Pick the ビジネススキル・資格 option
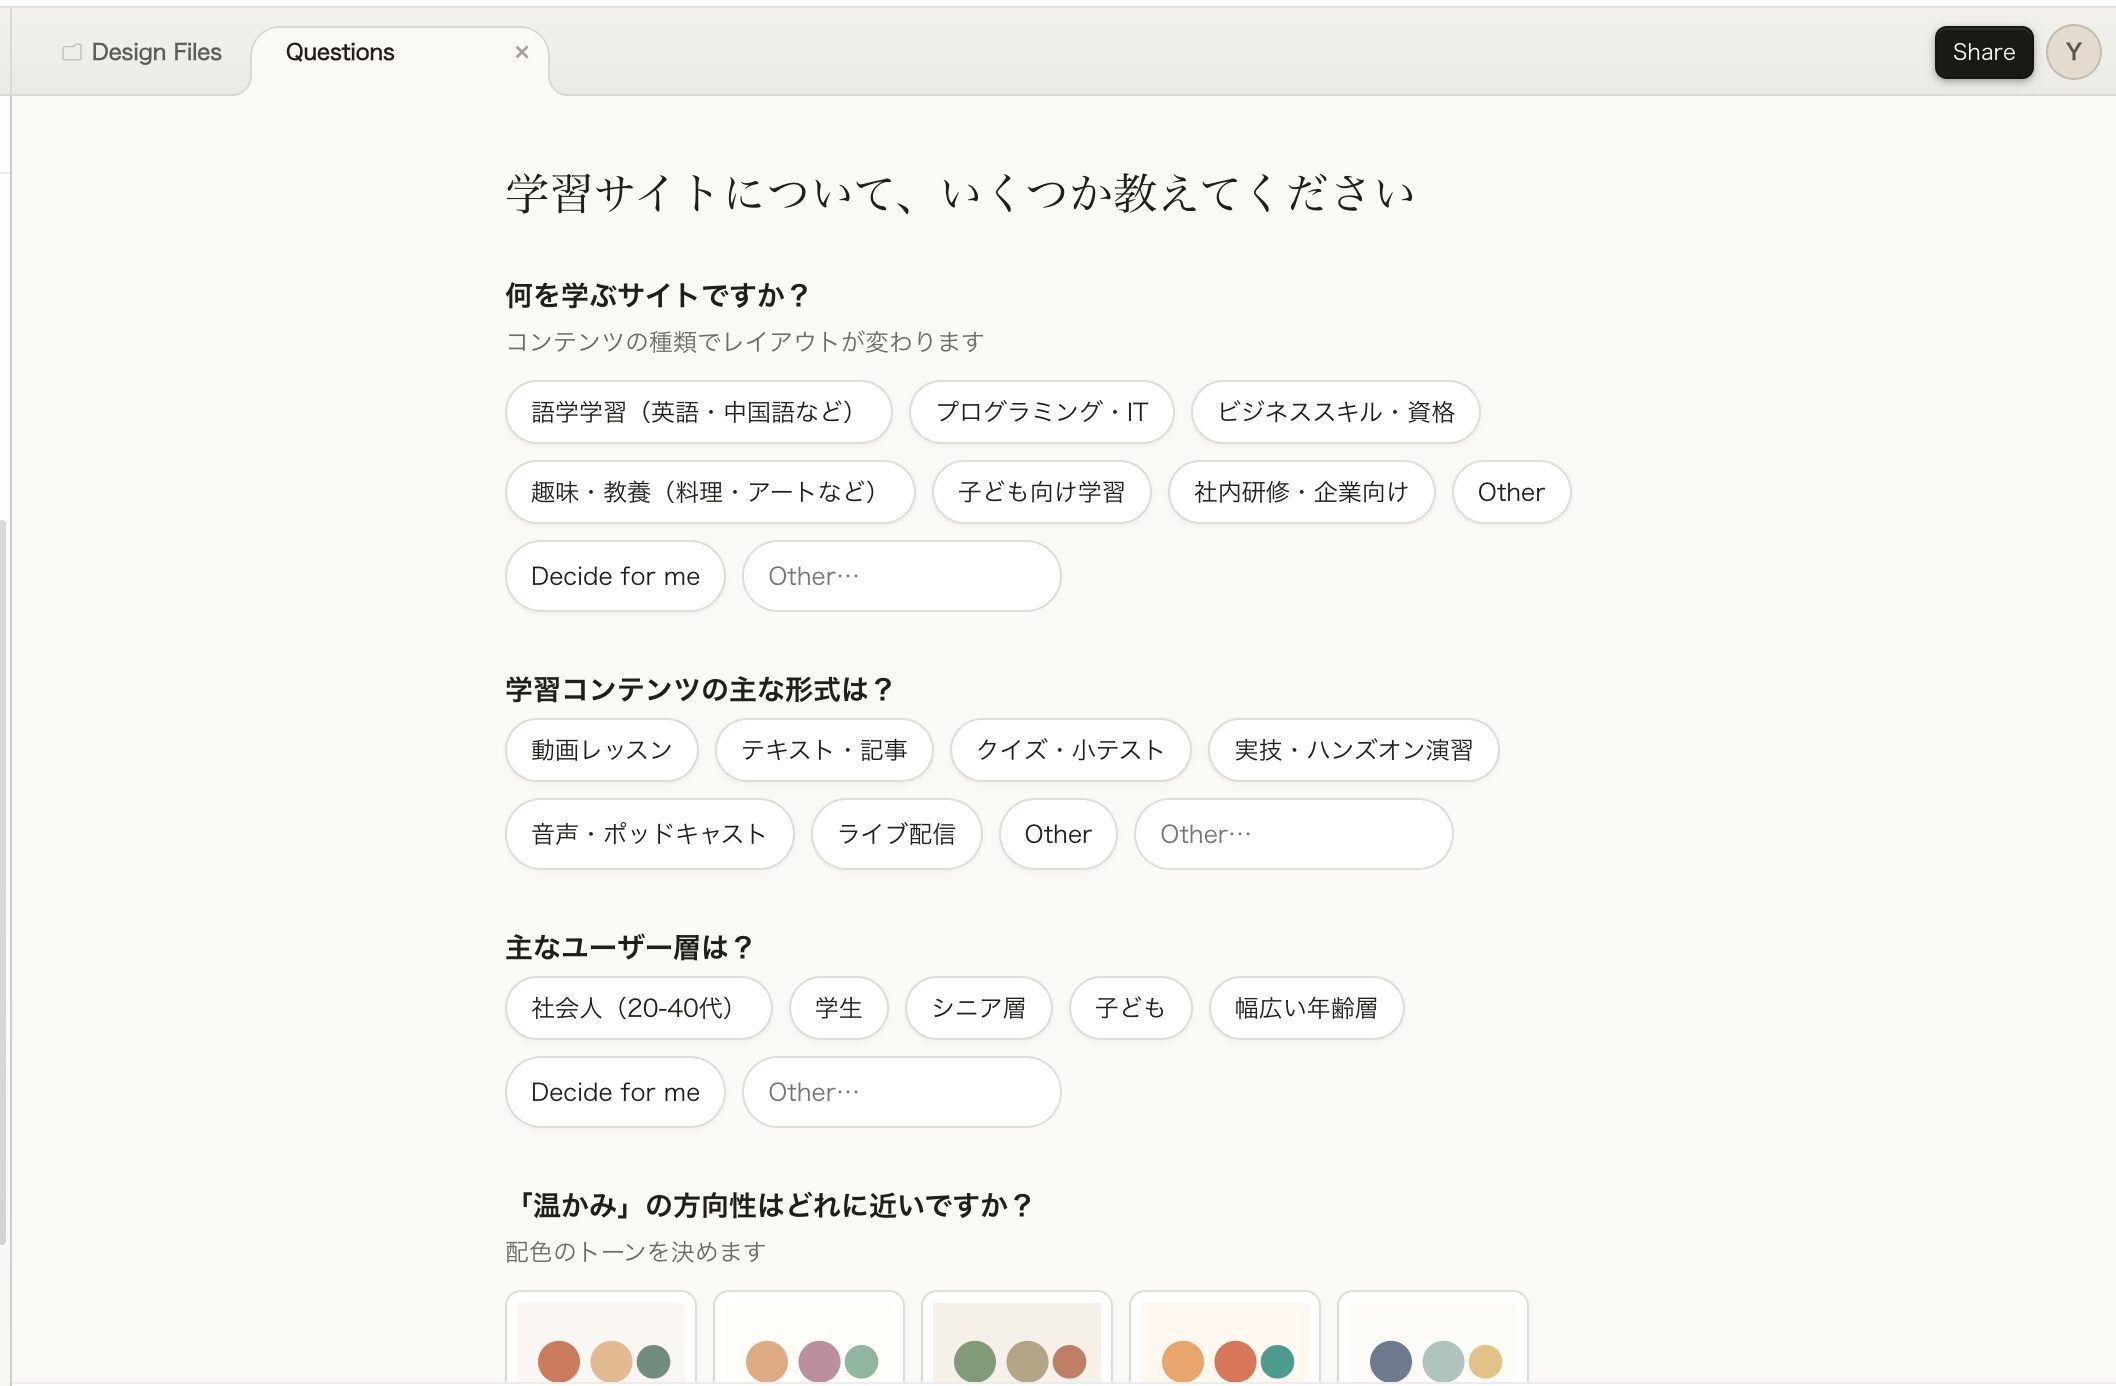The height and width of the screenshot is (1386, 2116). (1334, 412)
